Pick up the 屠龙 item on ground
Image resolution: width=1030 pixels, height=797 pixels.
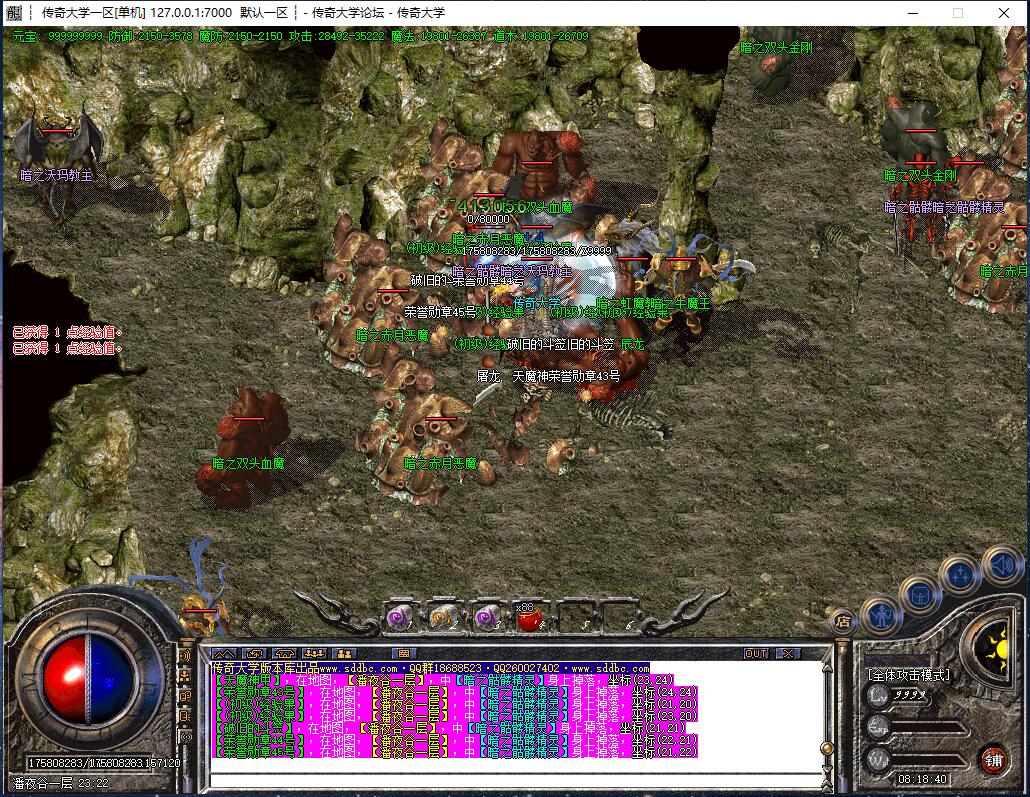[488, 376]
